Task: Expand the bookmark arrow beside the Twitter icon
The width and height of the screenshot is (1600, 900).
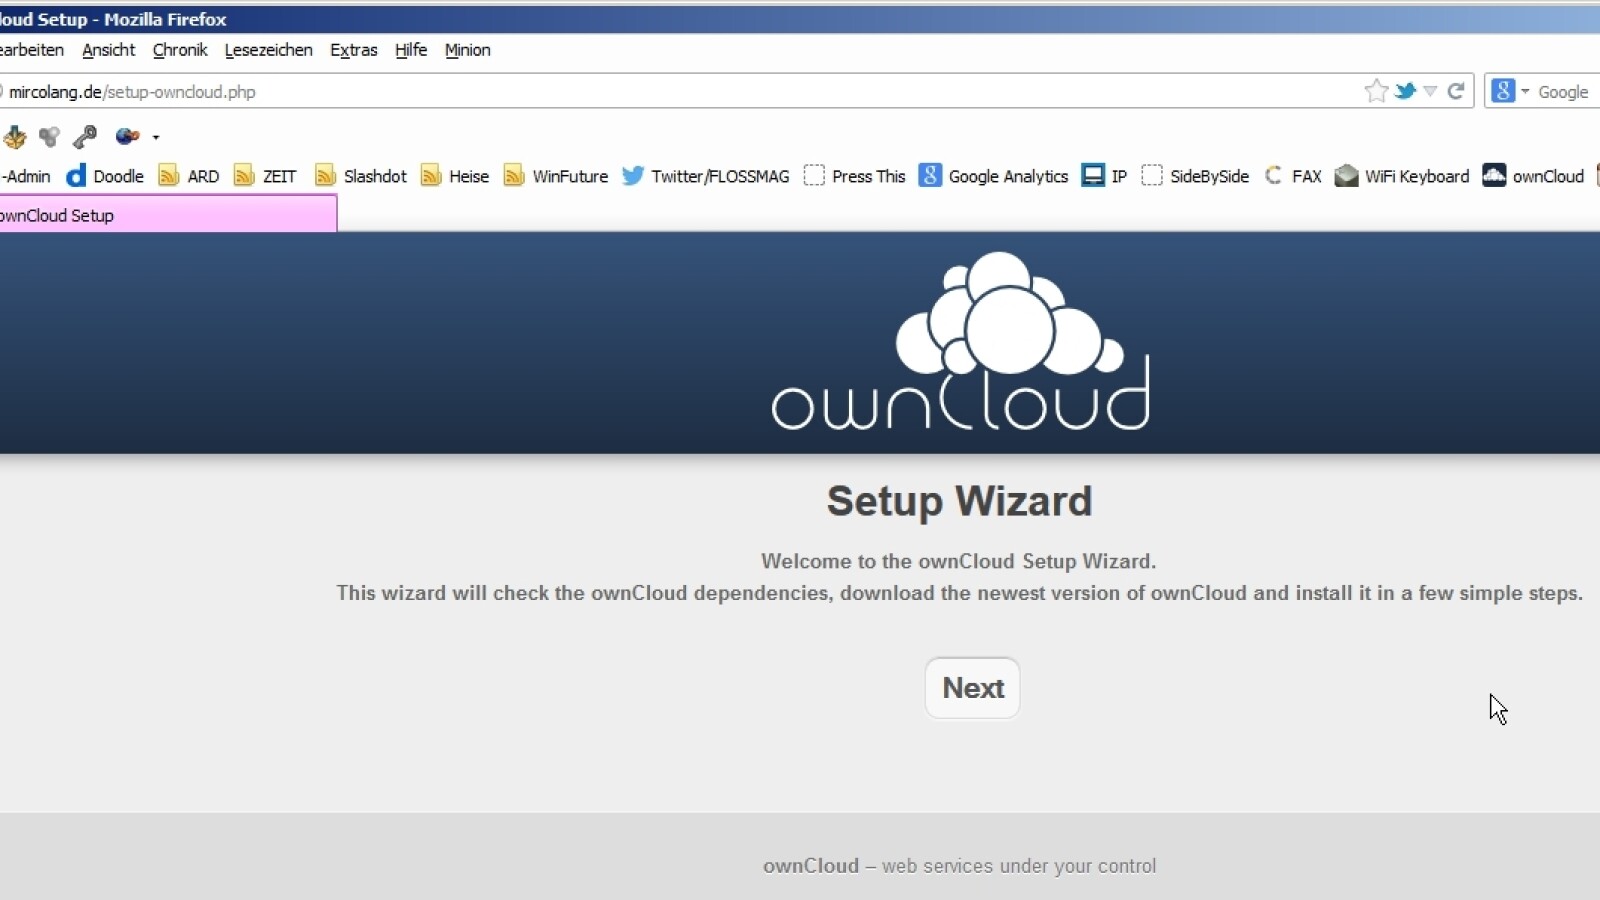Action: (1432, 91)
